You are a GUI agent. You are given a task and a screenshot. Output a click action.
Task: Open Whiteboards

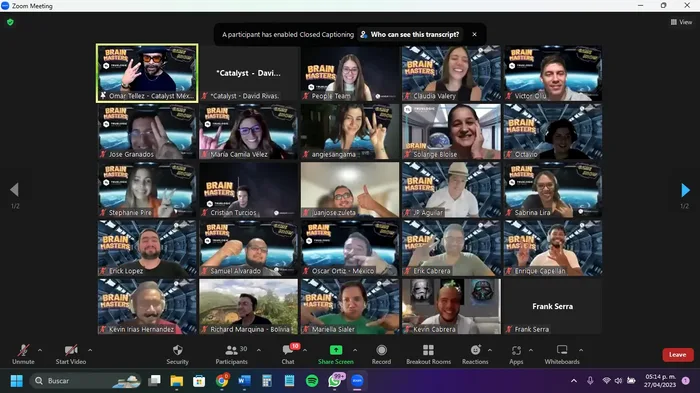pyautogui.click(x=562, y=355)
